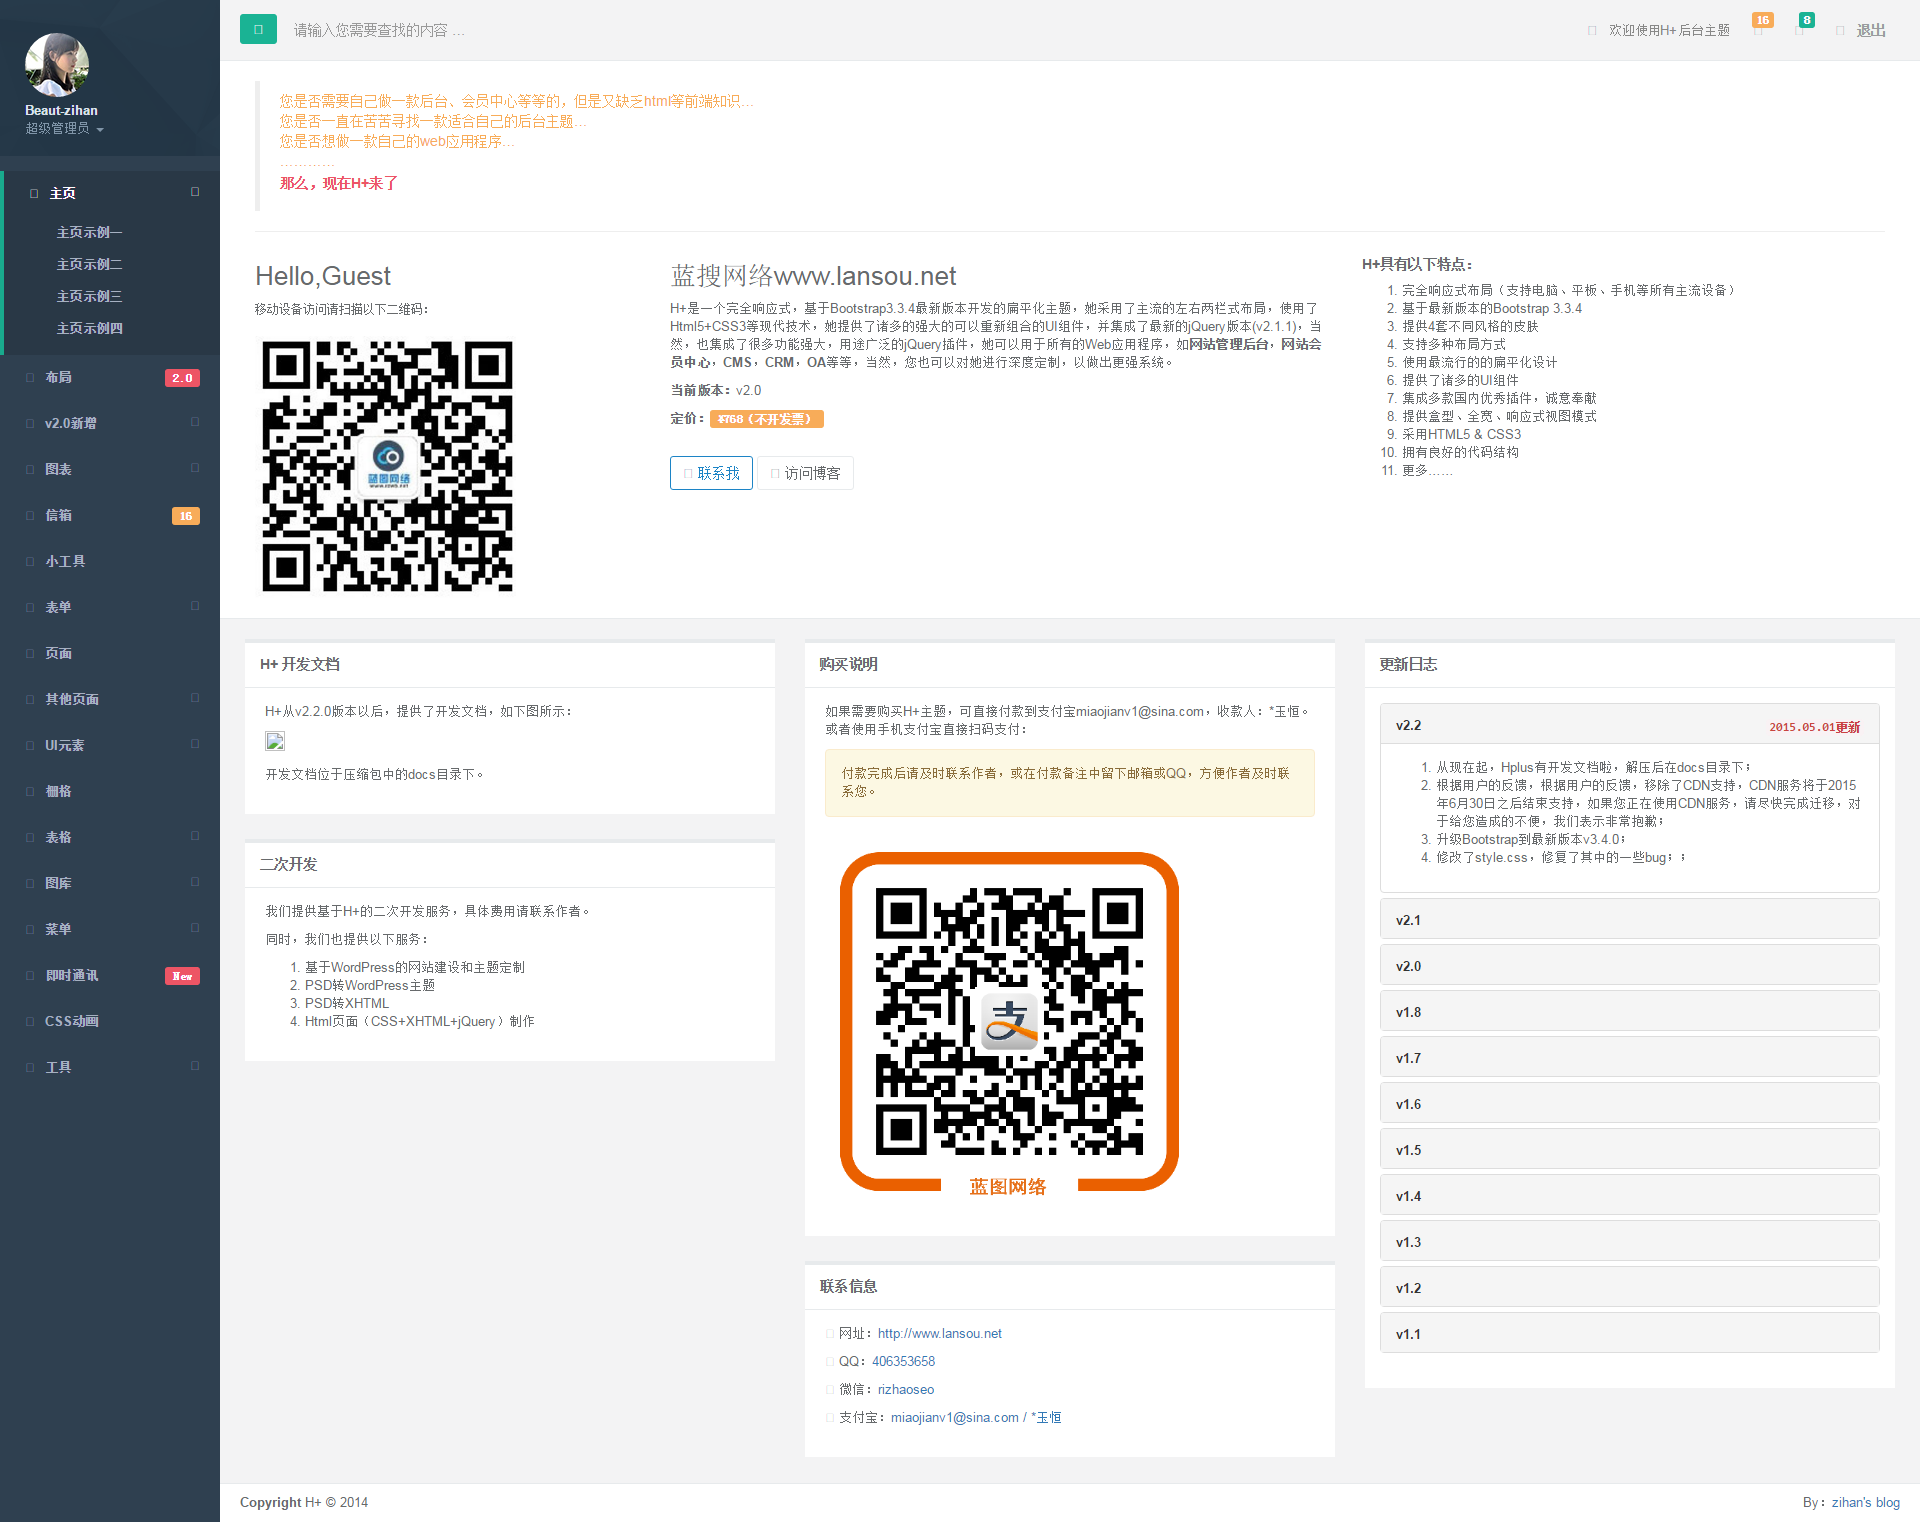
Task: Open the 菜单 sidebar item
Action: [x=110, y=929]
